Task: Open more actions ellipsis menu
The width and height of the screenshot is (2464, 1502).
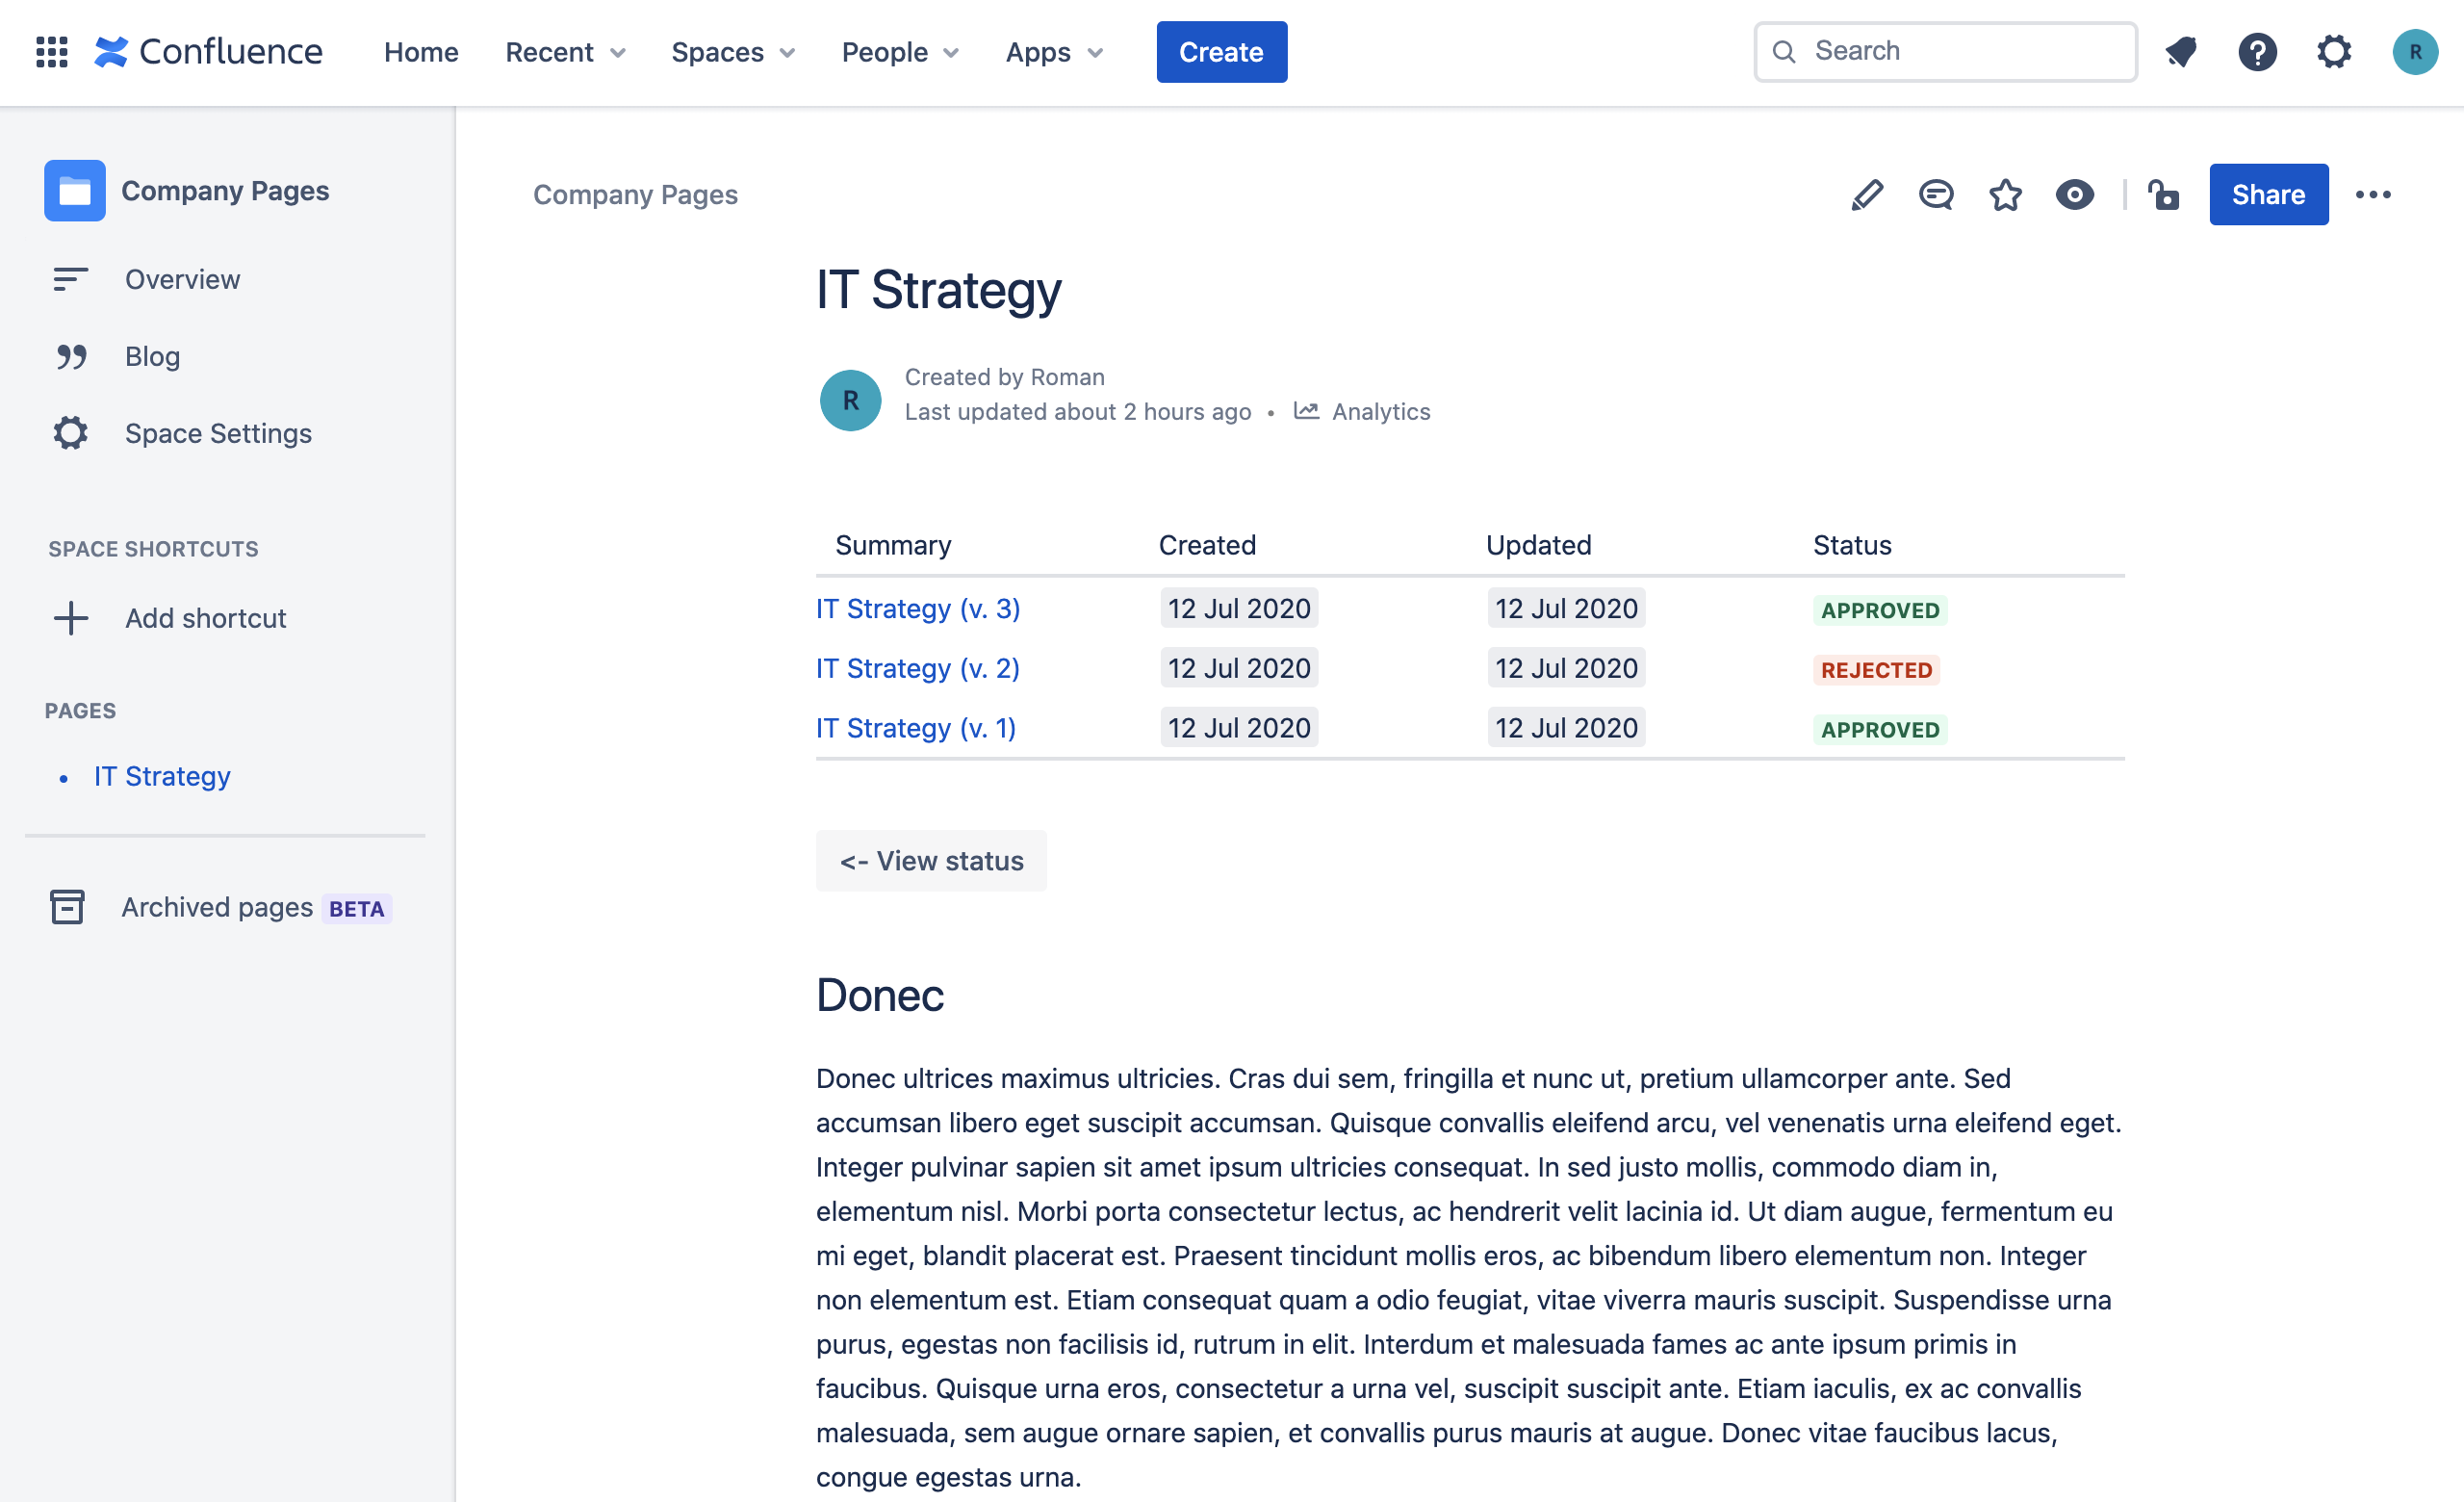Action: click(2373, 195)
